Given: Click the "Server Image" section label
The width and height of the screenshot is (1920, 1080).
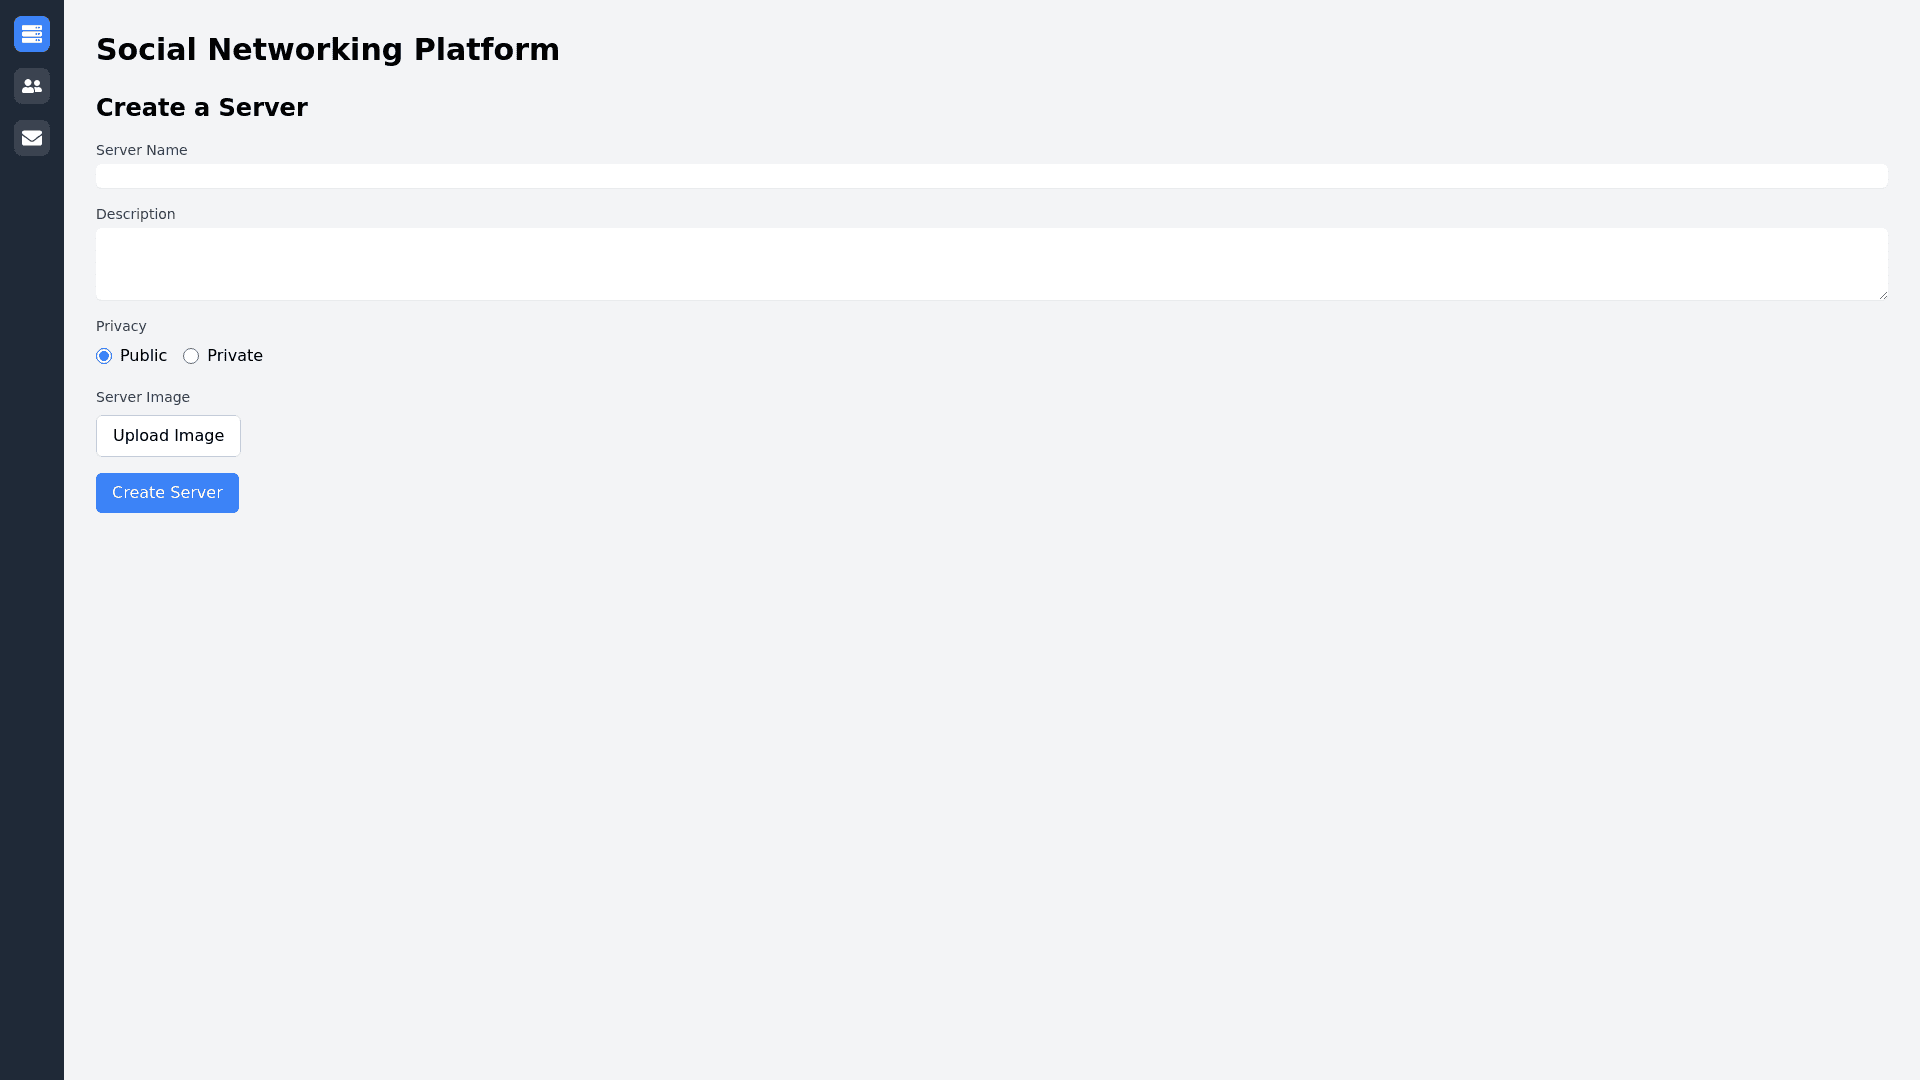Looking at the screenshot, I should click(x=142, y=397).
